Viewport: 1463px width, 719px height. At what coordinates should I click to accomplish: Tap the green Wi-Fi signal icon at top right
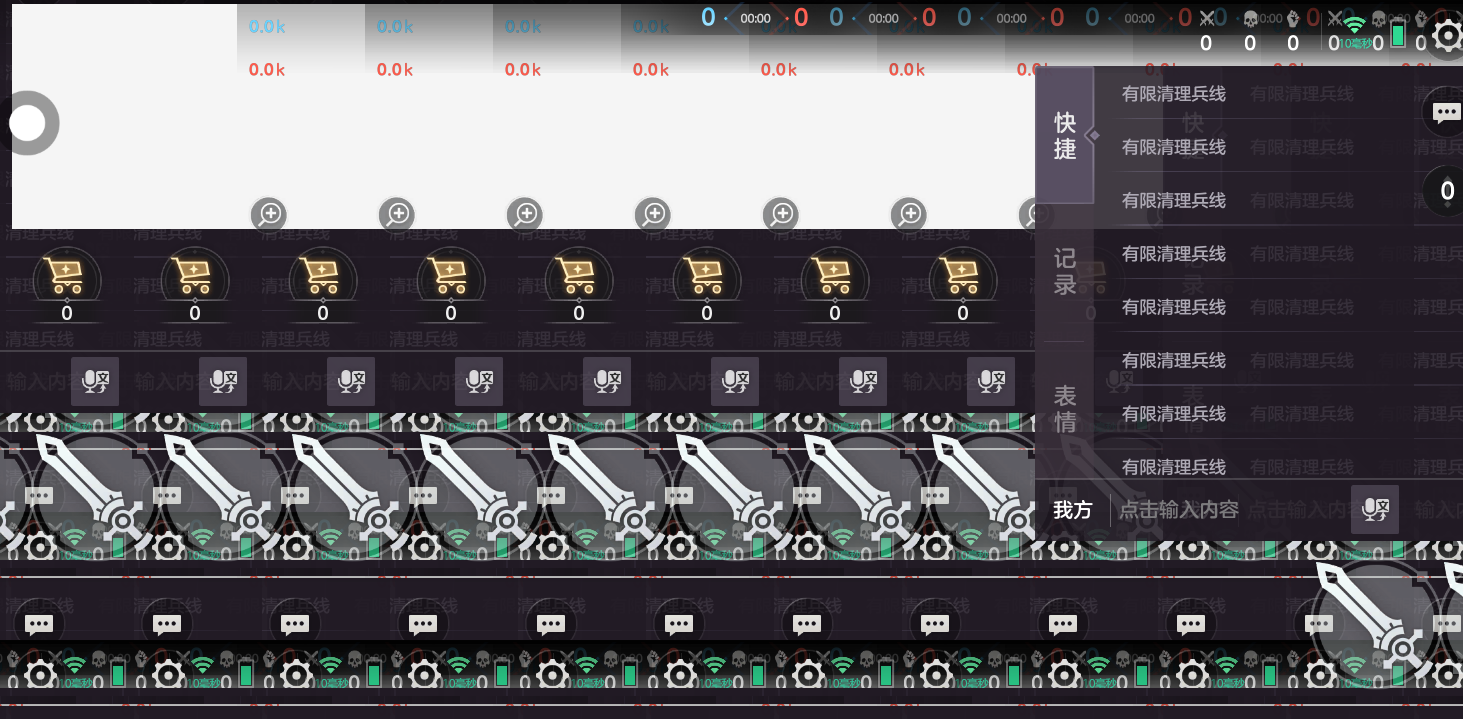(1354, 26)
